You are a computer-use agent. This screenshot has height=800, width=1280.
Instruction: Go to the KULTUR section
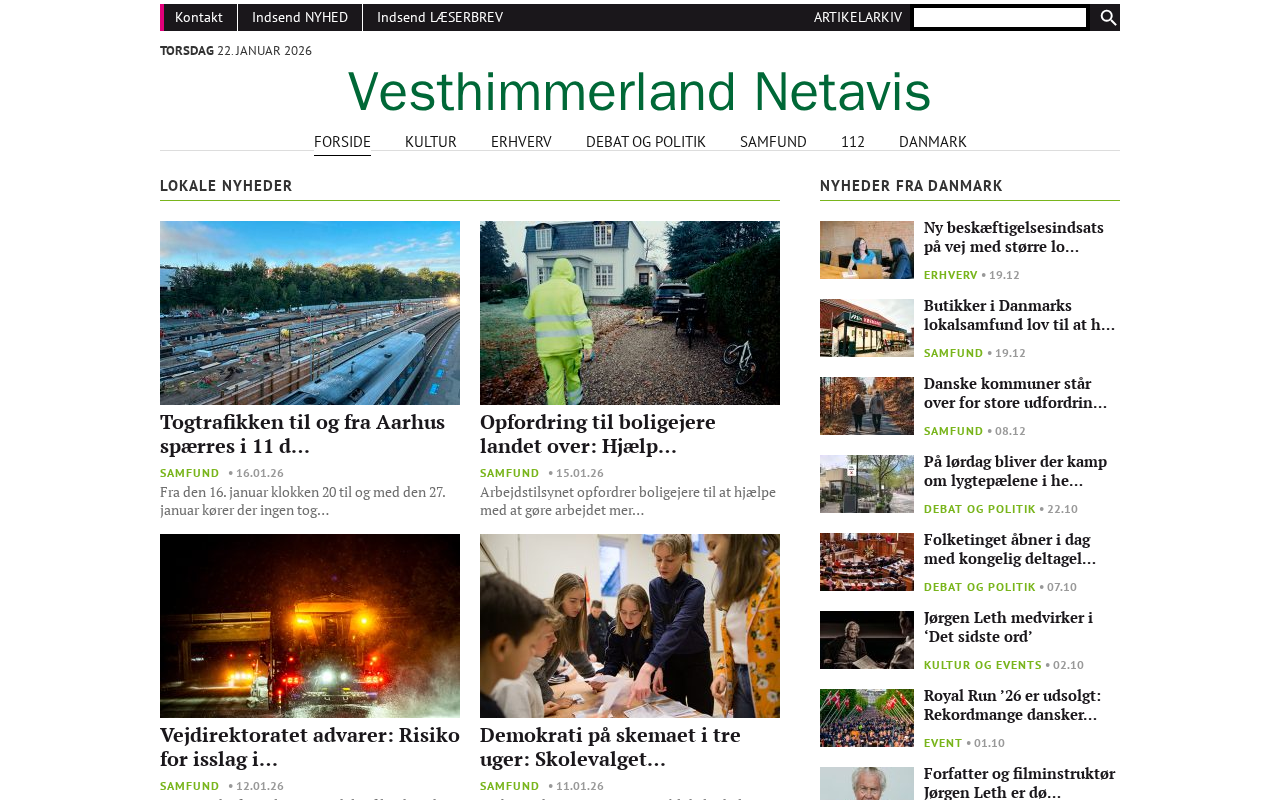click(x=431, y=142)
